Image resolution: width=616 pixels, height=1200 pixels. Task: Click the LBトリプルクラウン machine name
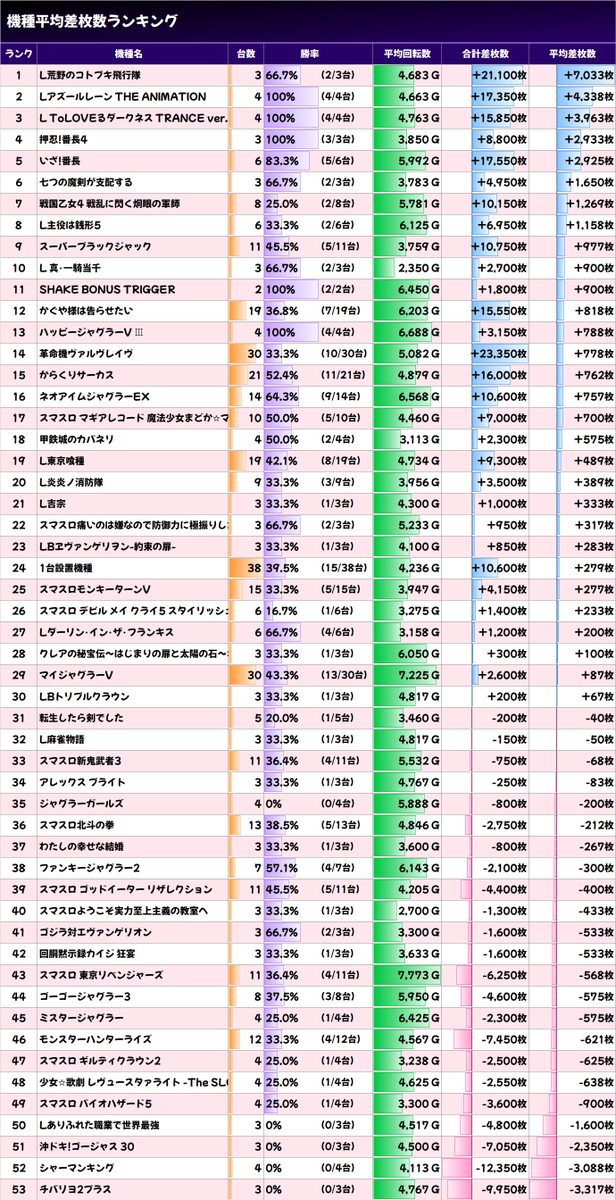pos(84,696)
